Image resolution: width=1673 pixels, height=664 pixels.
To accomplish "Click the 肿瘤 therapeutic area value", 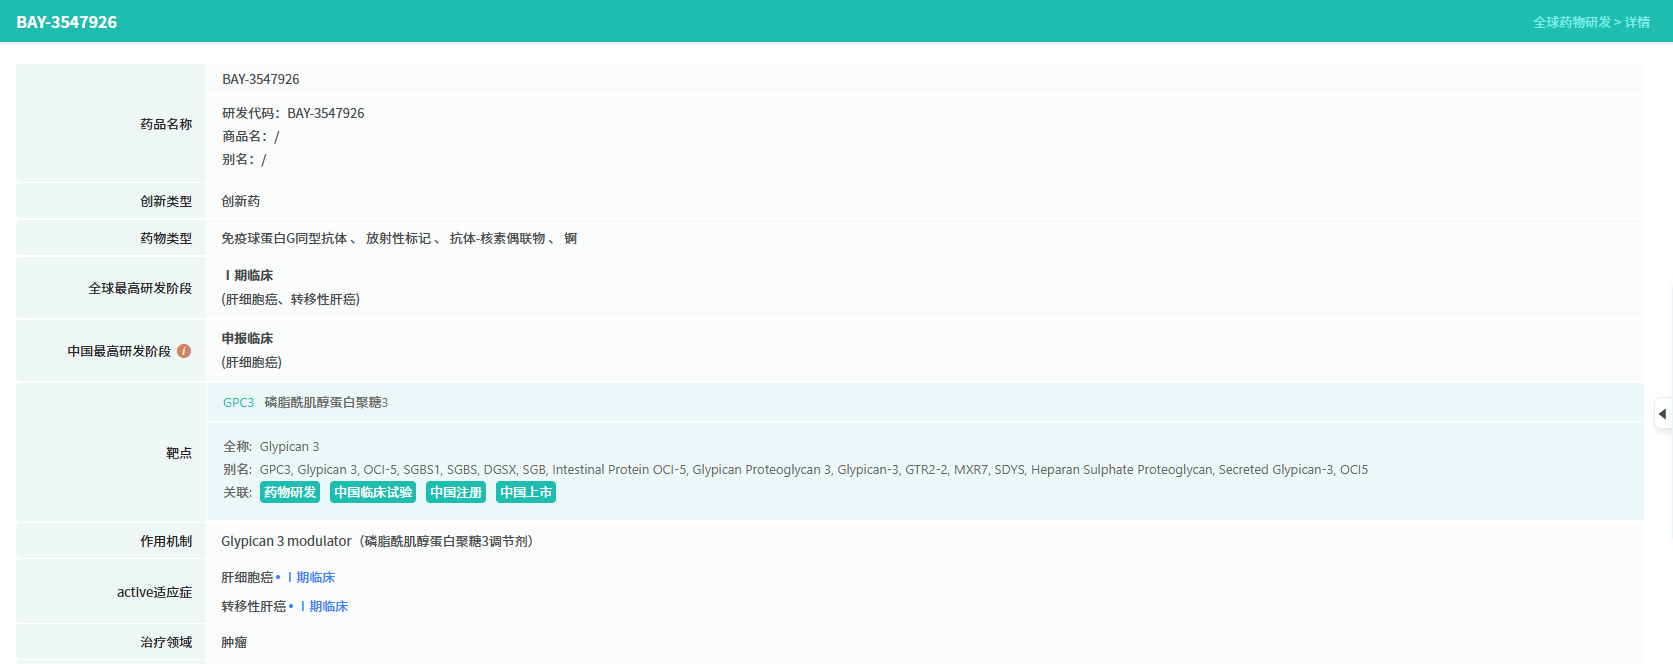I will click(234, 642).
